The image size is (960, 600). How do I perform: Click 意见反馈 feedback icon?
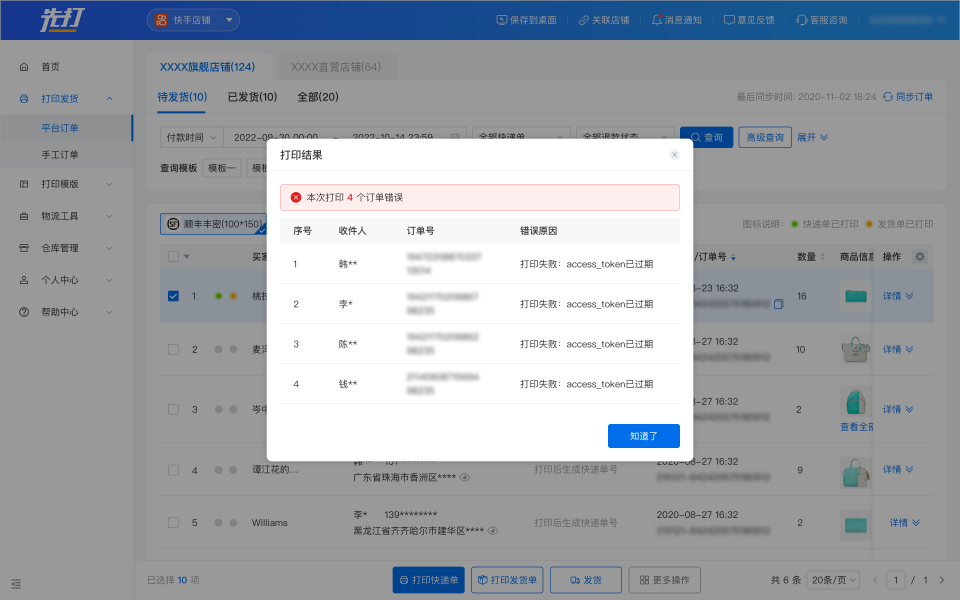[729, 20]
